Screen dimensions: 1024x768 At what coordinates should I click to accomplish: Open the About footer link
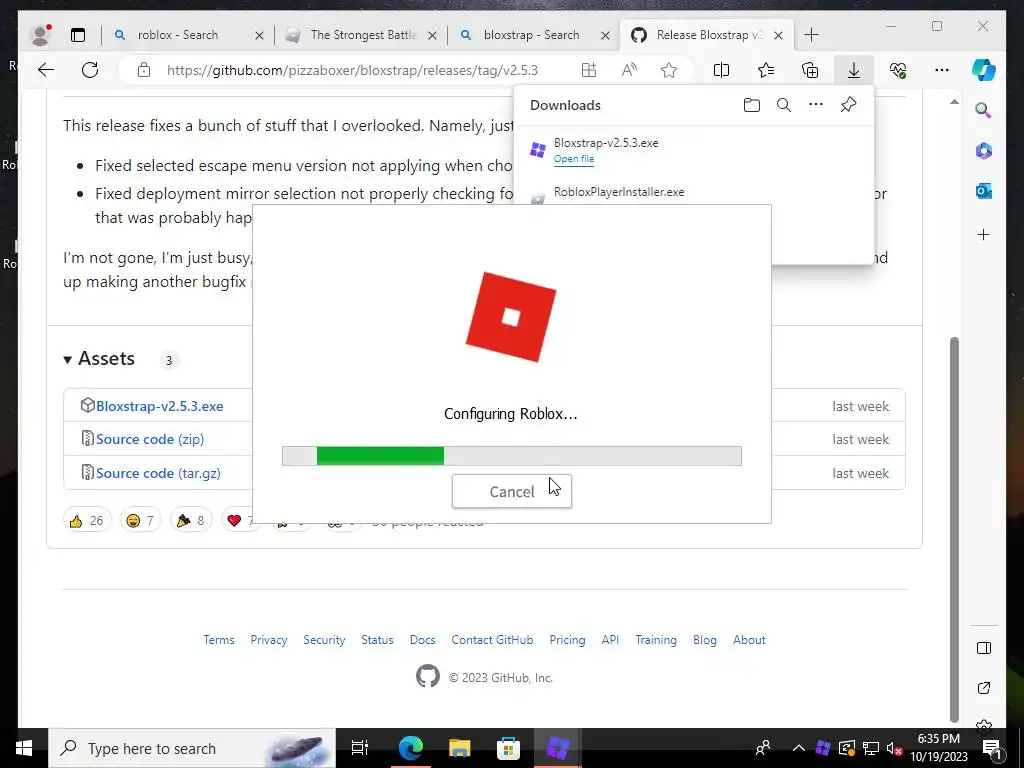[749, 640]
